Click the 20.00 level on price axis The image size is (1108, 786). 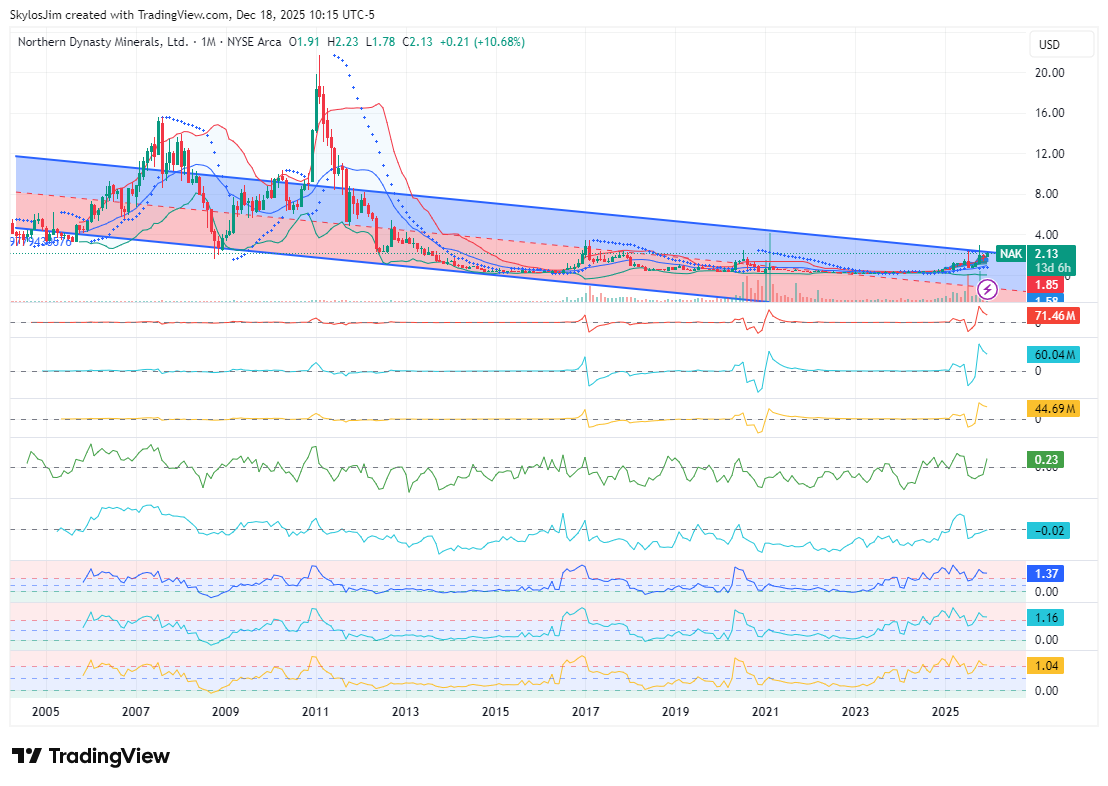[x=1050, y=73]
